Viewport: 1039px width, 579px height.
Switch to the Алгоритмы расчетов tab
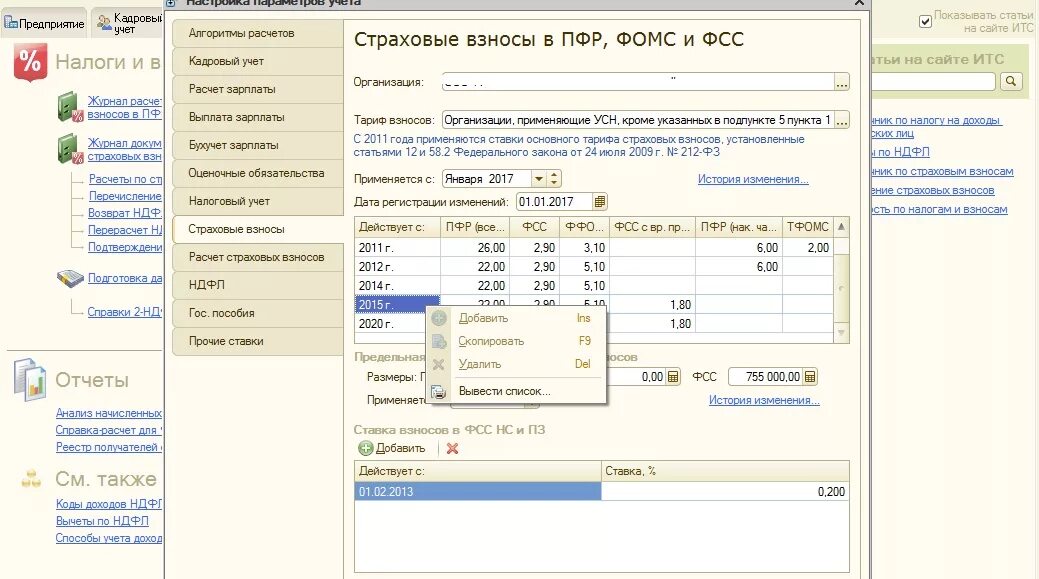[x=258, y=33]
